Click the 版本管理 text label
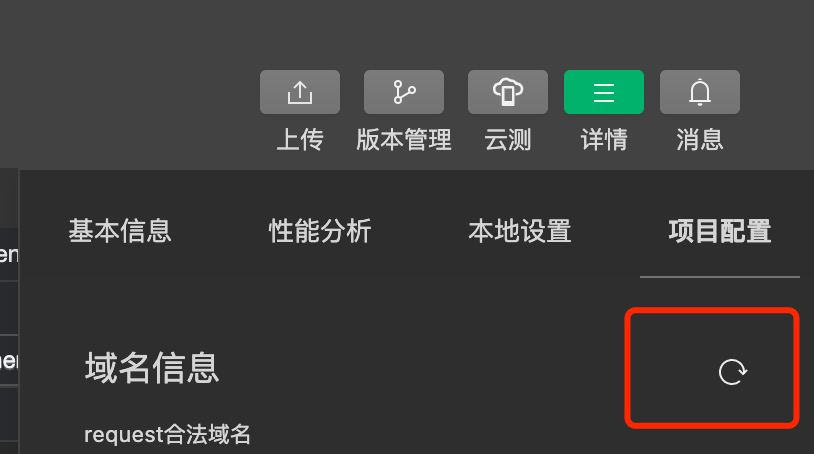814x454 pixels. tap(404, 140)
